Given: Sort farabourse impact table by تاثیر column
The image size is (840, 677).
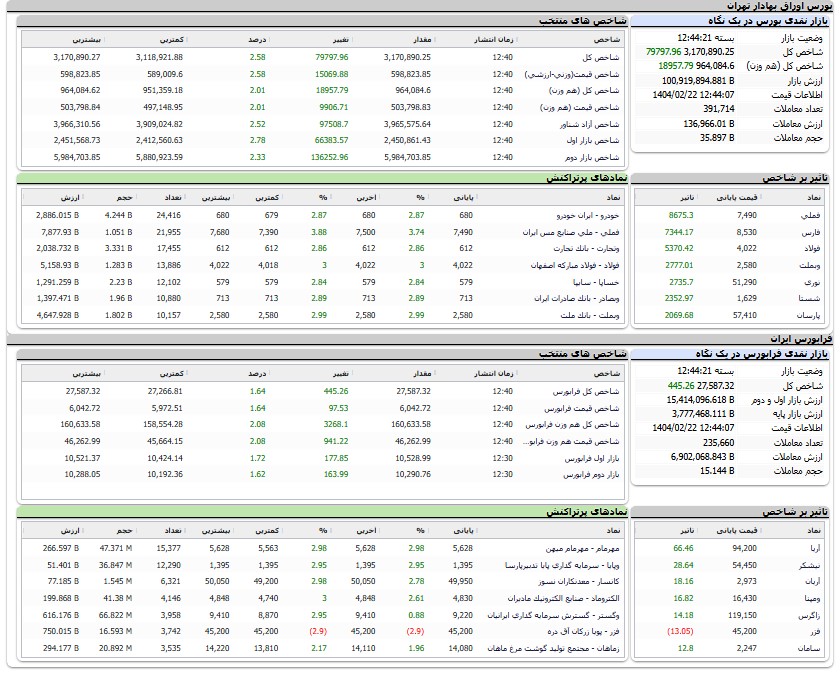Looking at the screenshot, I should pyautogui.click(x=687, y=531).
